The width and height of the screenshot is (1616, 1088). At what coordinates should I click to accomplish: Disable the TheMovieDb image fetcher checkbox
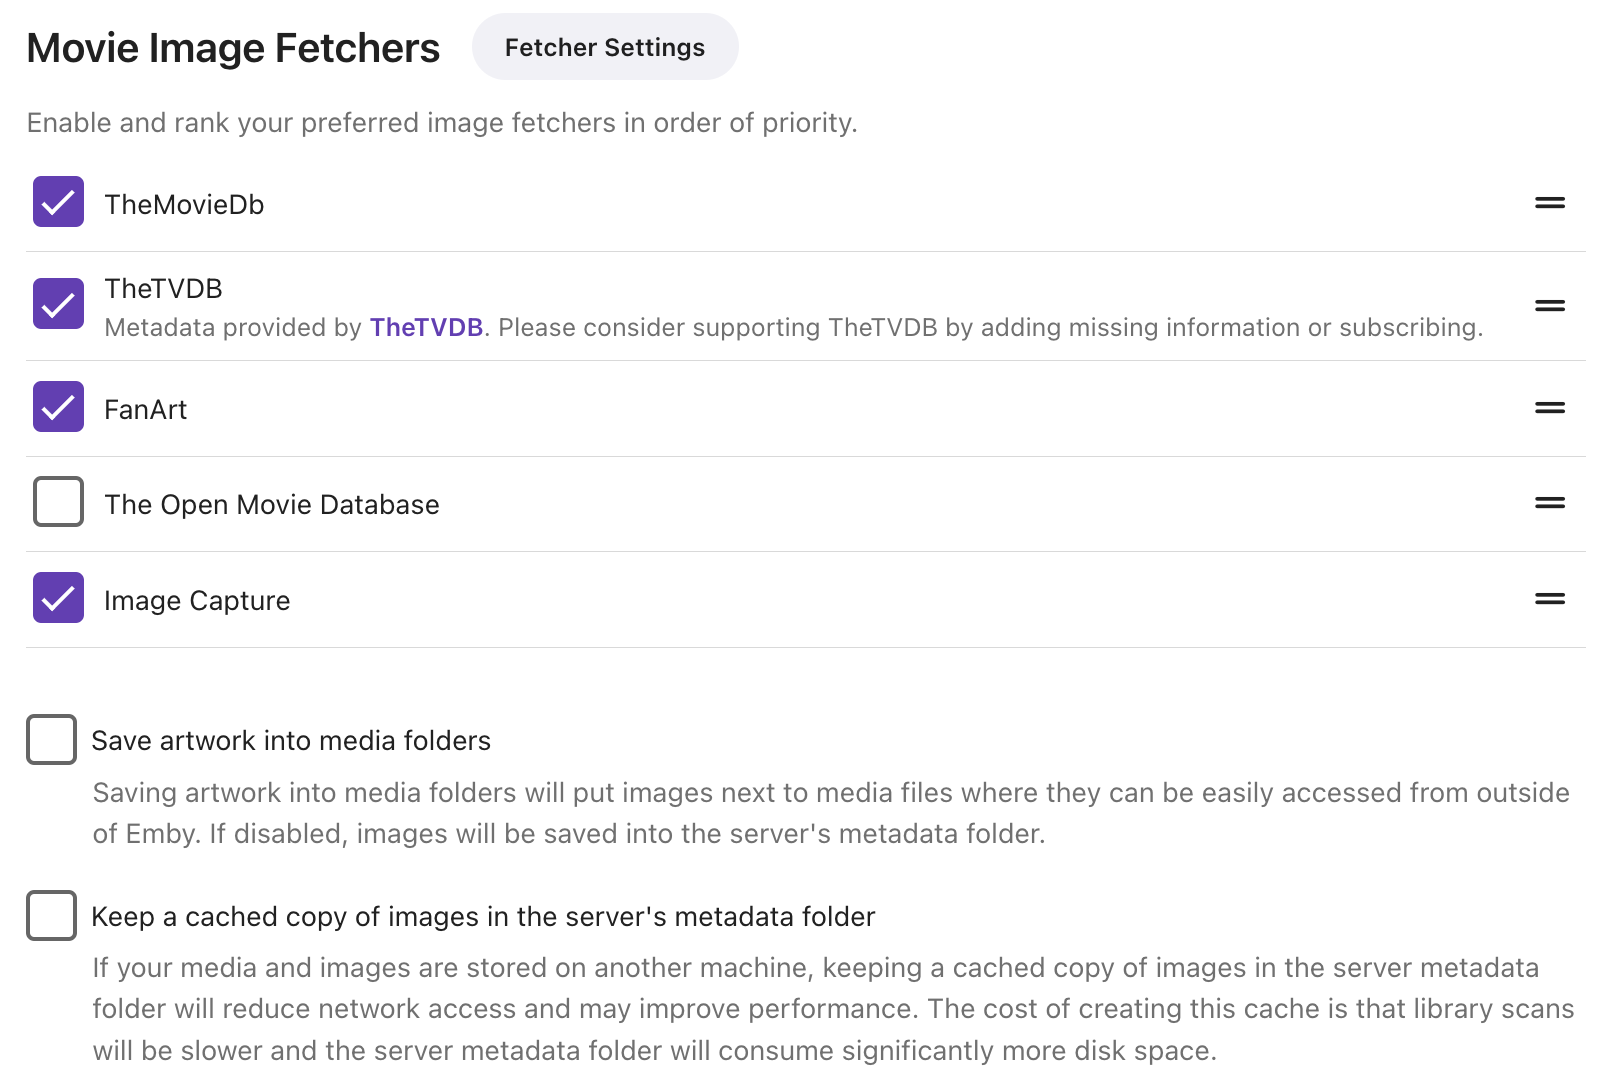pyautogui.click(x=58, y=202)
